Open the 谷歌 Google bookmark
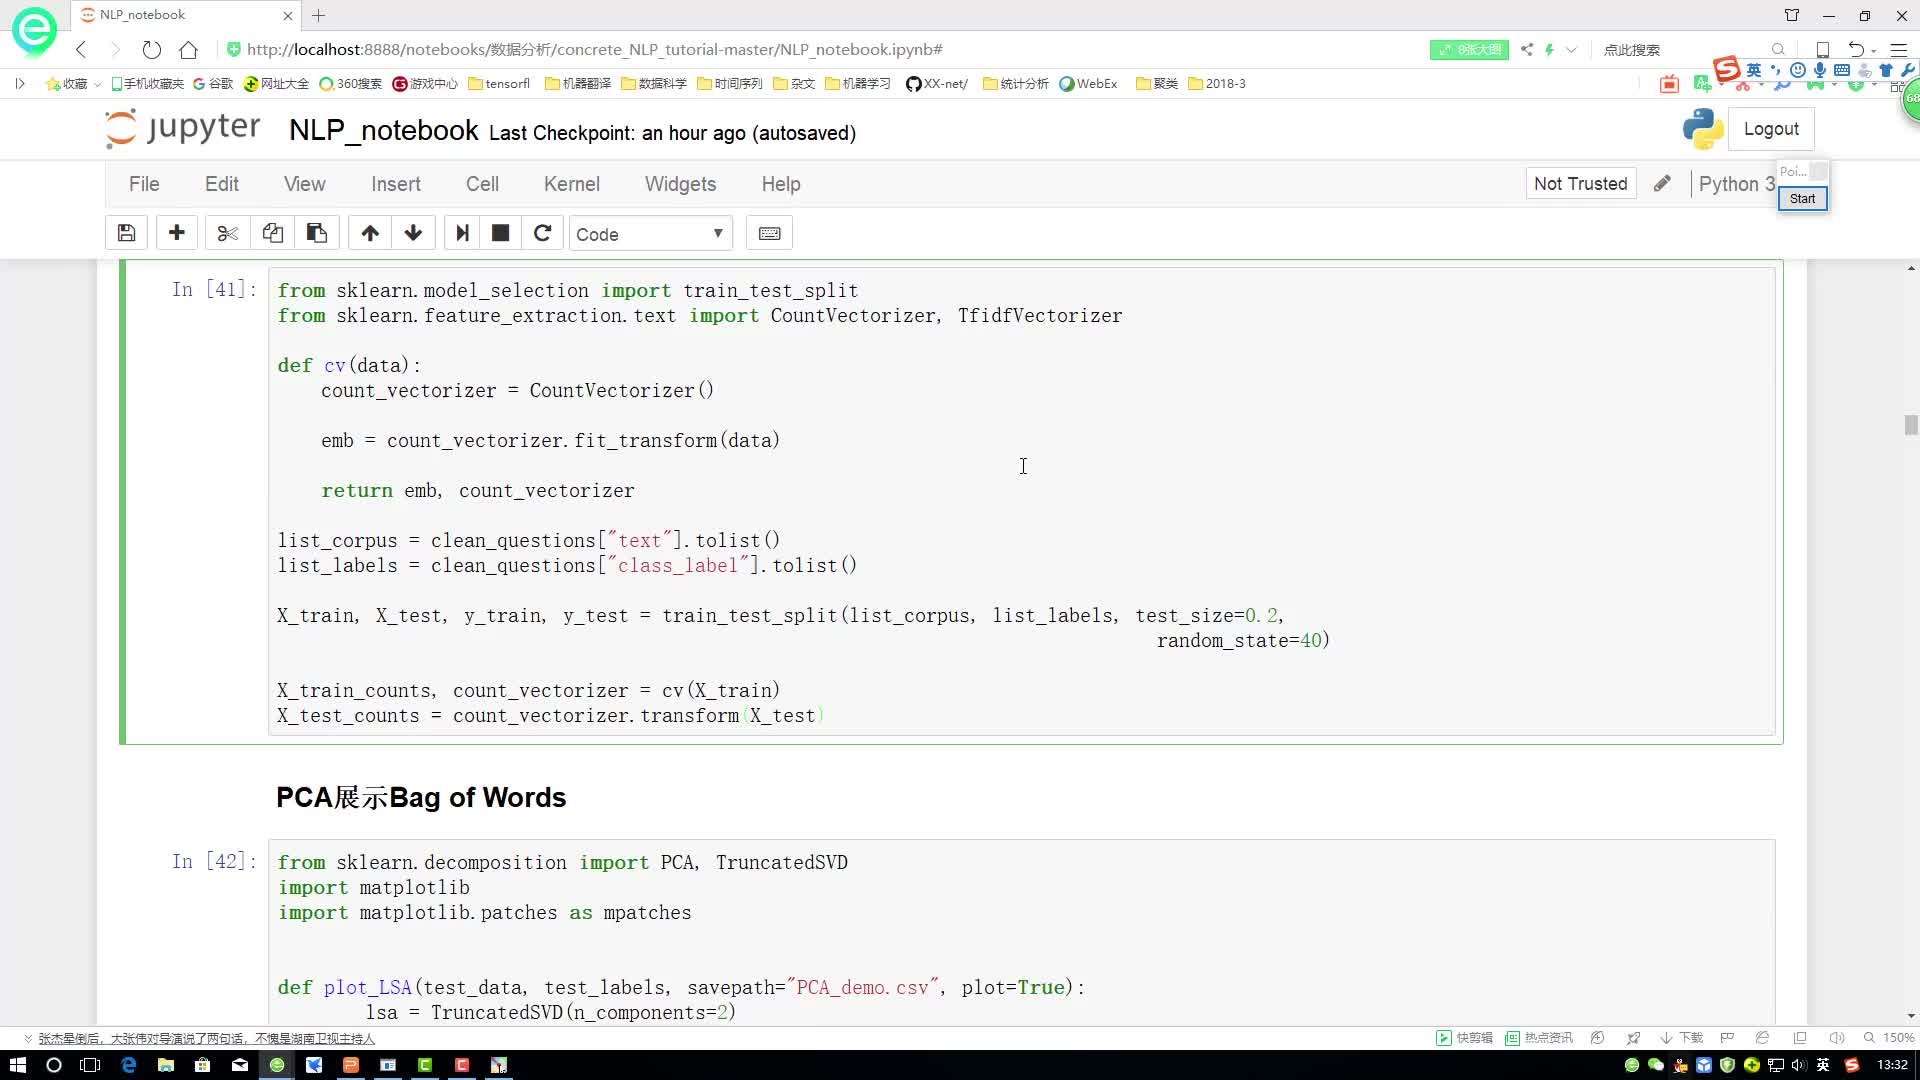Image resolution: width=1920 pixels, height=1080 pixels. (x=213, y=83)
